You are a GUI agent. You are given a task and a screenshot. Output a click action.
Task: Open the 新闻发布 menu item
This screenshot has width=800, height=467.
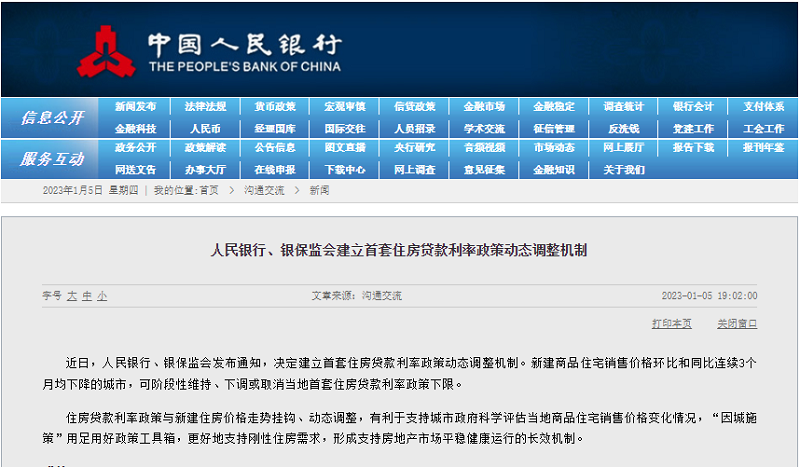(x=135, y=107)
